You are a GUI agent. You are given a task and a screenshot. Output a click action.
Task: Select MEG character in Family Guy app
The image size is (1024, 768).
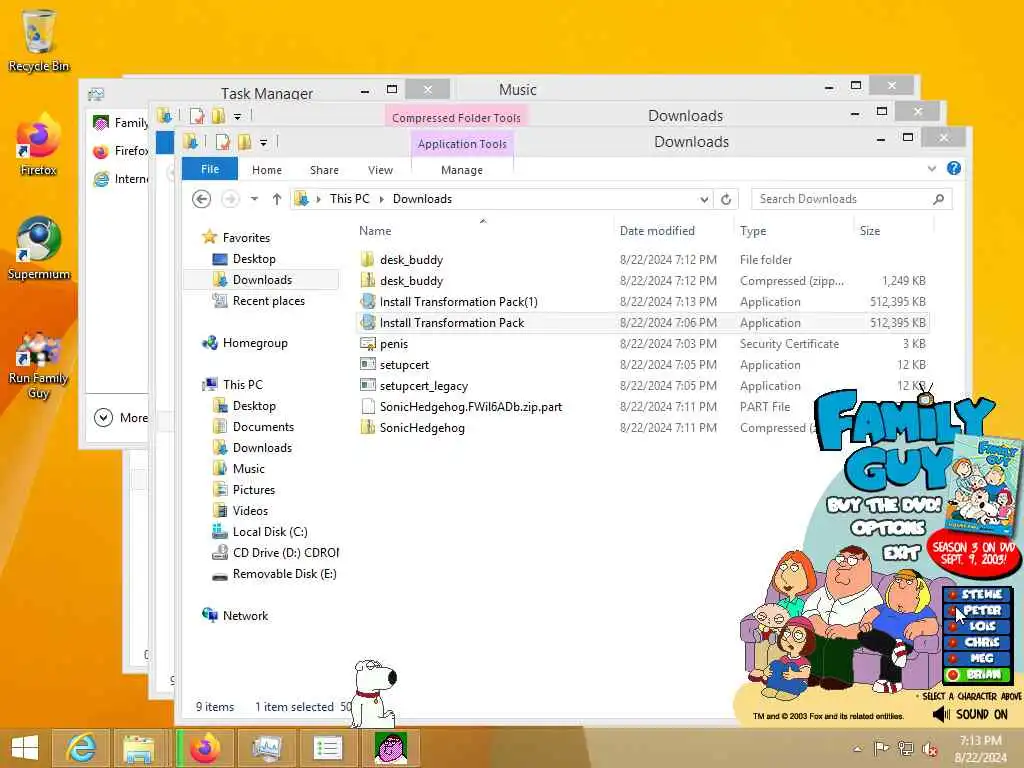pos(978,658)
